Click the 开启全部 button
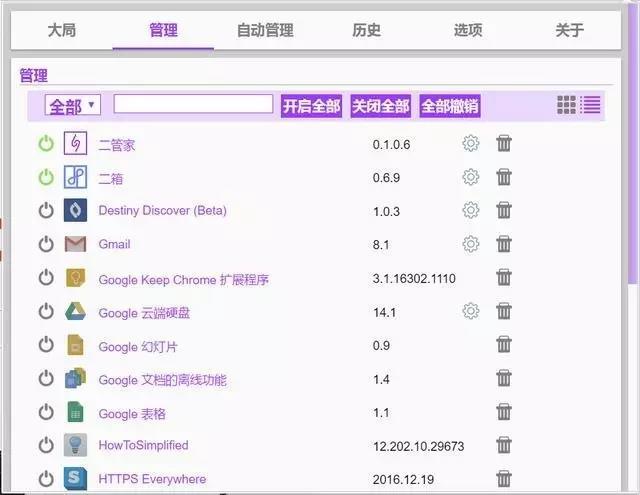This screenshot has width=640, height=495. pyautogui.click(x=311, y=106)
